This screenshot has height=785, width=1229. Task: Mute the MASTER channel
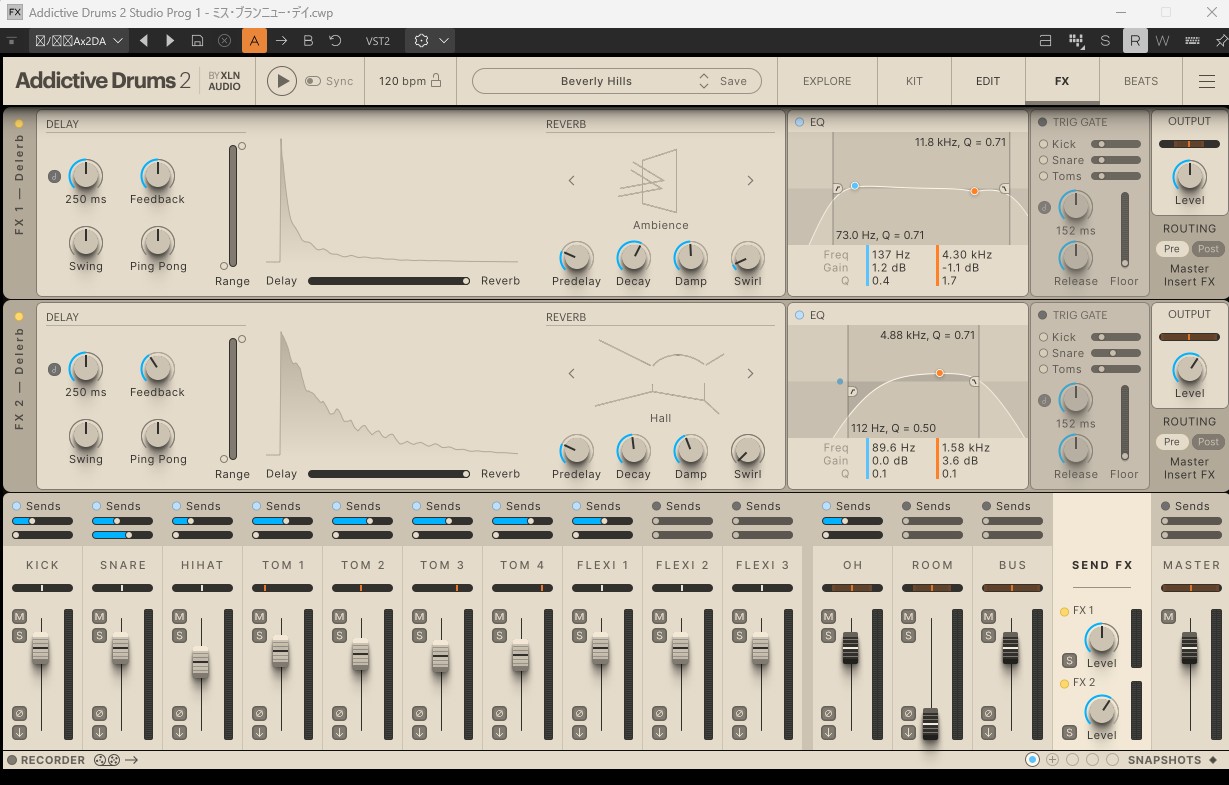[1167, 617]
